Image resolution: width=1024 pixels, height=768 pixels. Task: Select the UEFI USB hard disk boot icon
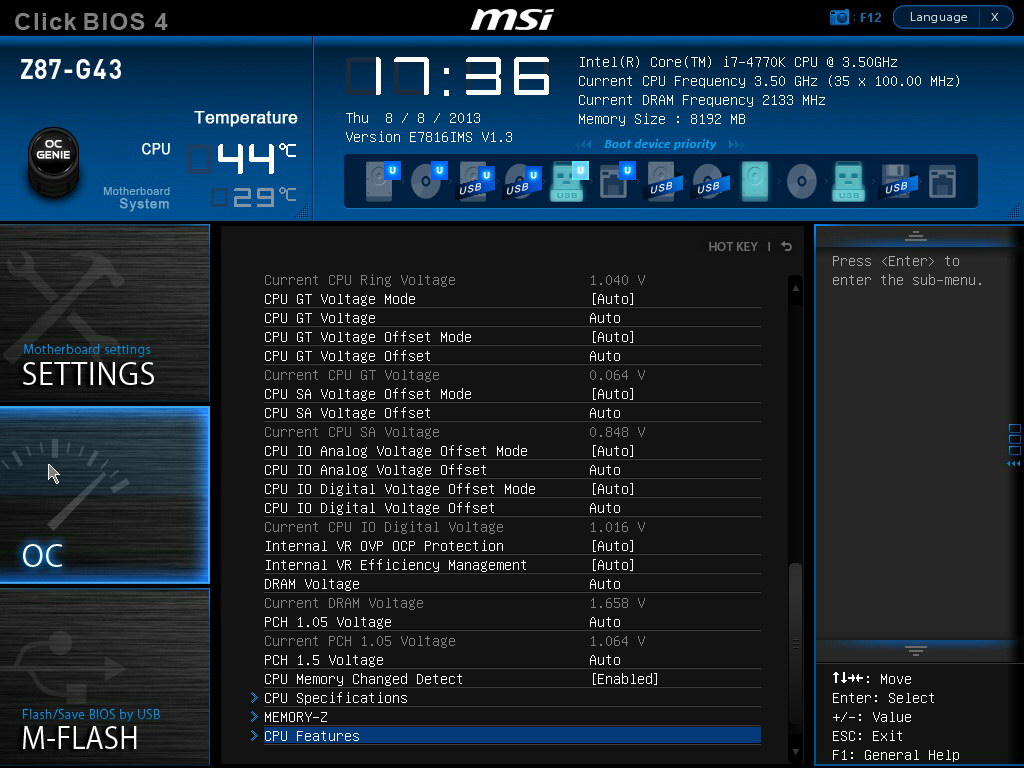[475, 182]
